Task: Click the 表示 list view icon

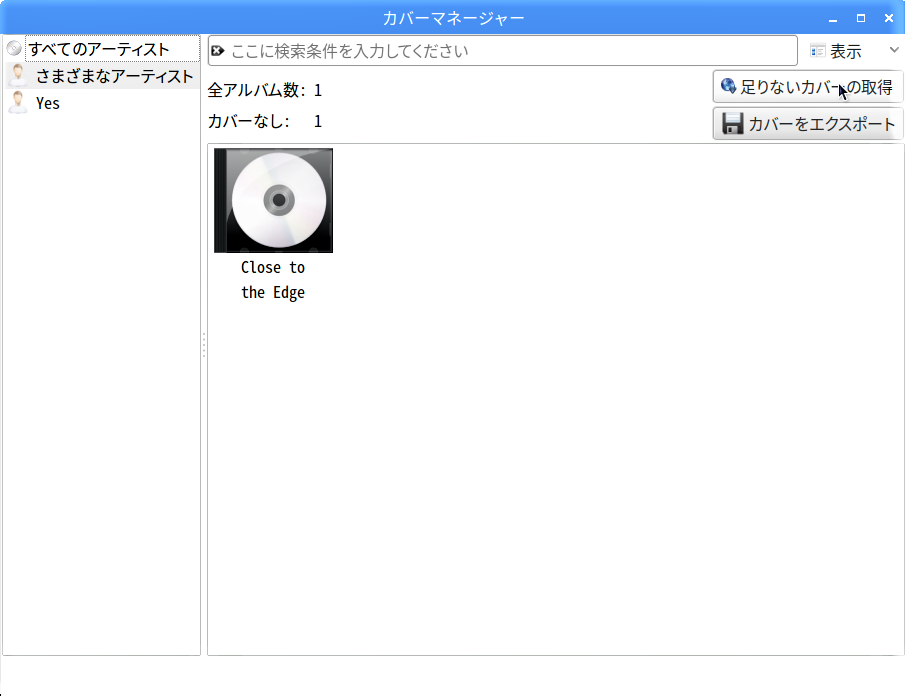Action: click(x=817, y=51)
